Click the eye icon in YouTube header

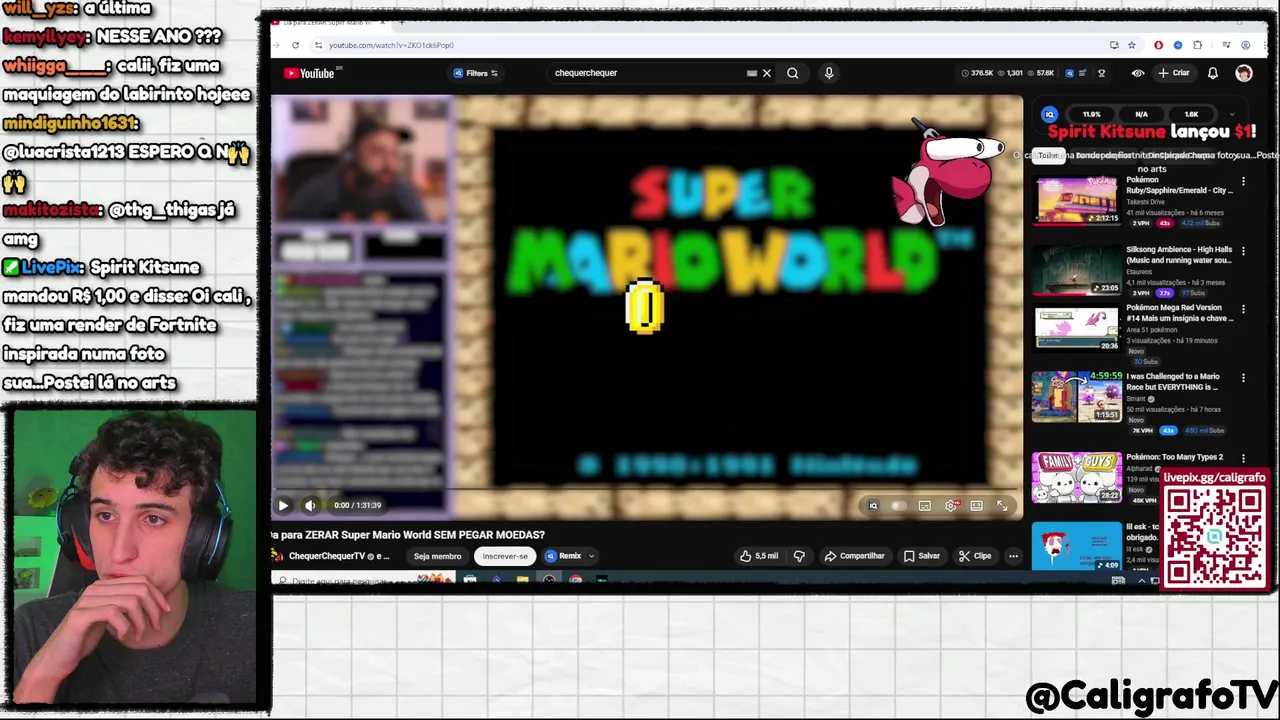[x=1138, y=73]
